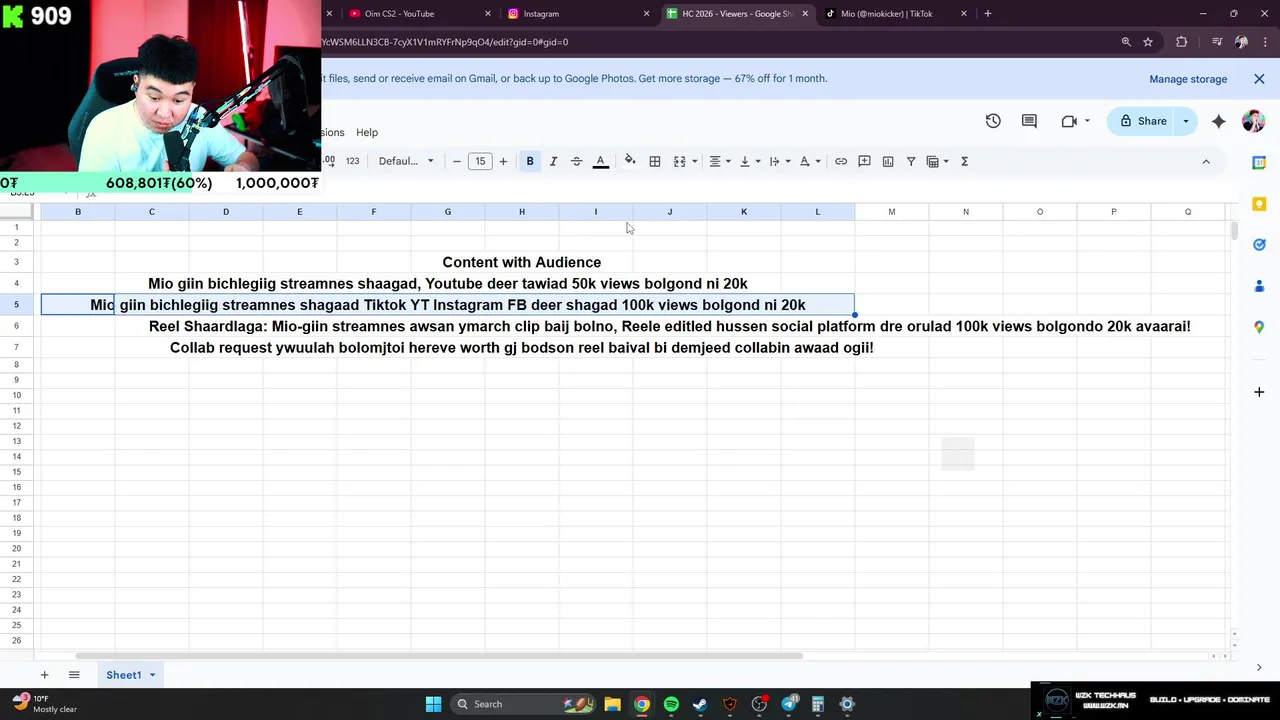Dismiss the storage promotion banner

pyautogui.click(x=1259, y=79)
